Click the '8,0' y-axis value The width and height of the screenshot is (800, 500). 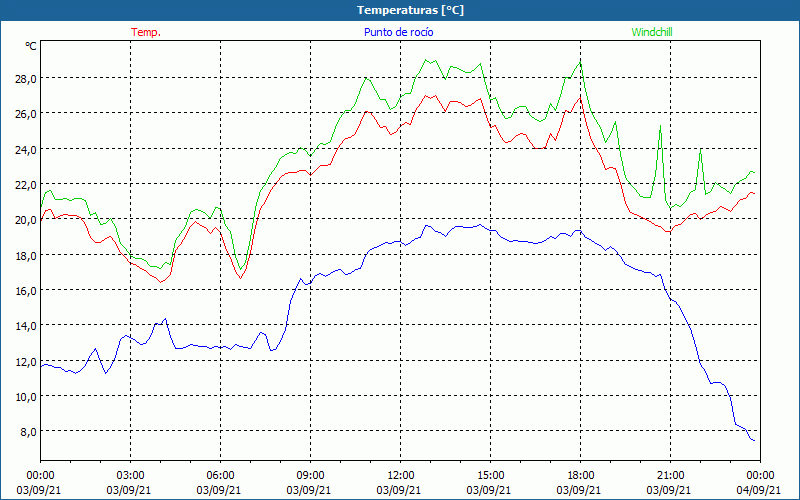(x=28, y=432)
